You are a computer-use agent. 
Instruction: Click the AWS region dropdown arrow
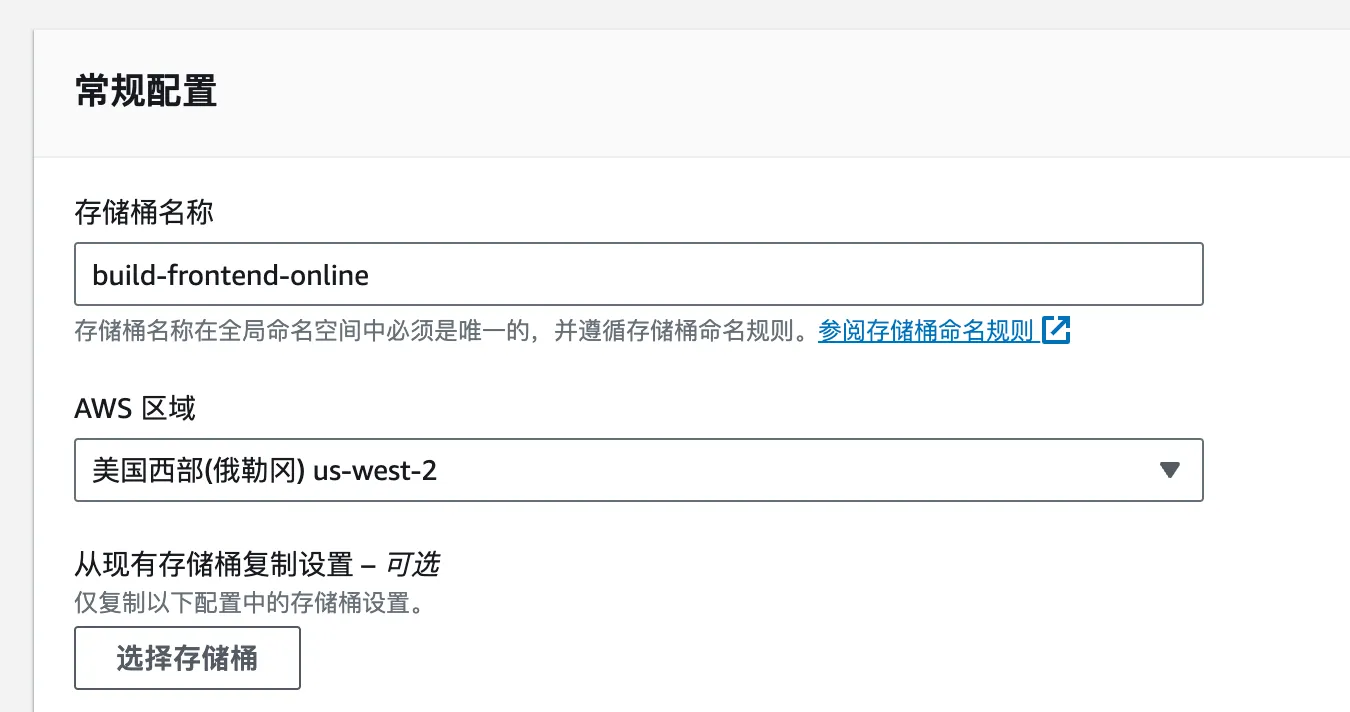coord(1169,470)
